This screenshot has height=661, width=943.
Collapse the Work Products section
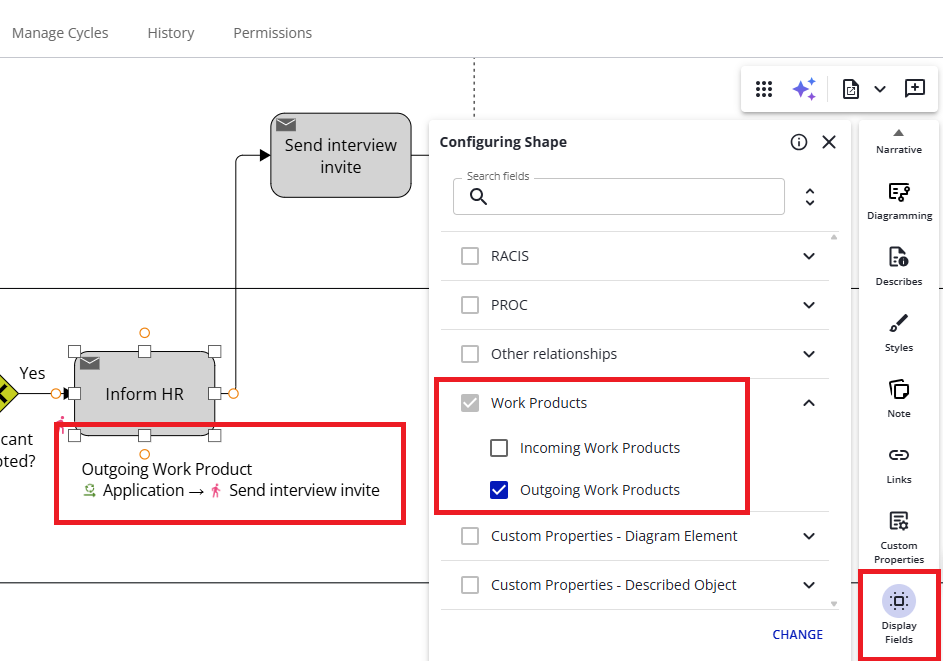tap(809, 403)
